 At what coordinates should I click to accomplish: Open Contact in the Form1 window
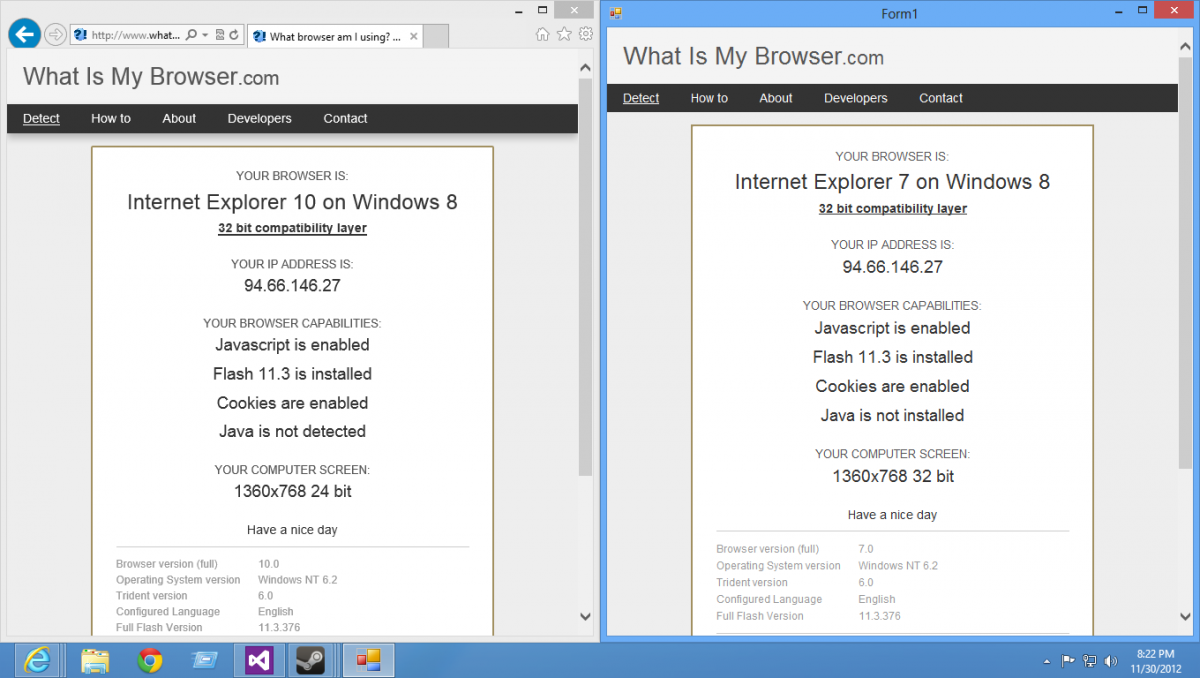pyautogui.click(x=941, y=98)
